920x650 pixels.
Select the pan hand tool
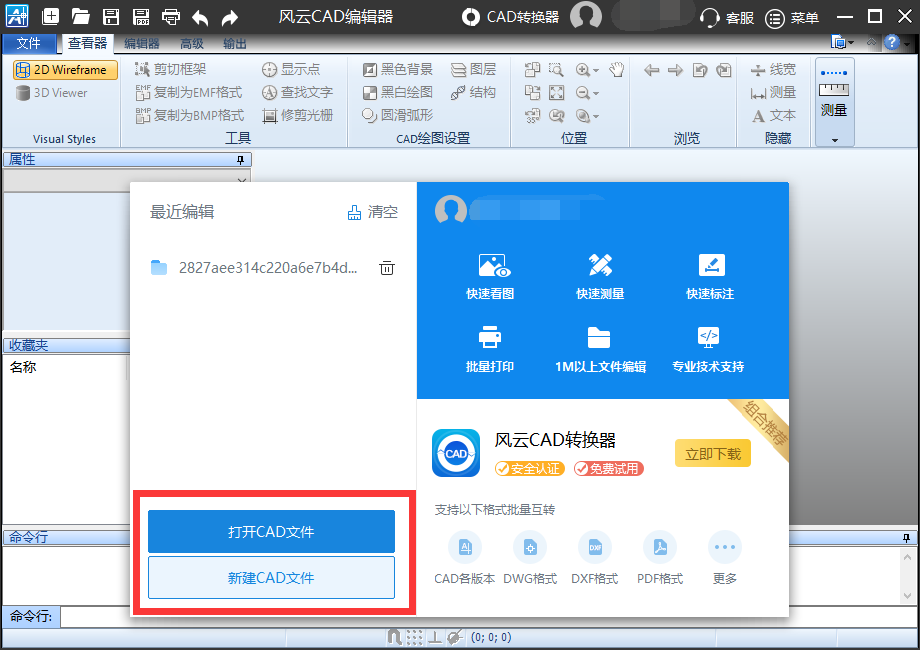[616, 70]
